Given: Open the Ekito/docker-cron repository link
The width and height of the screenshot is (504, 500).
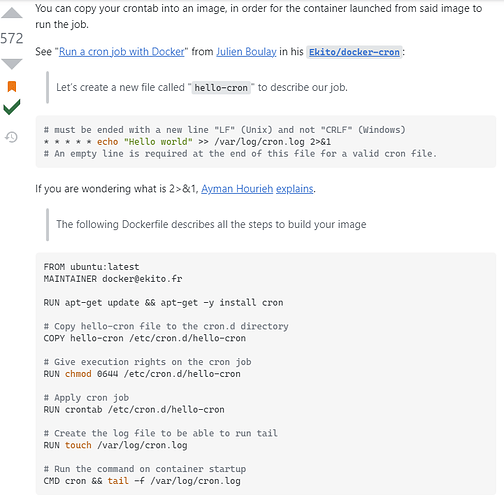Looking at the screenshot, I should pyautogui.click(x=354, y=52).
